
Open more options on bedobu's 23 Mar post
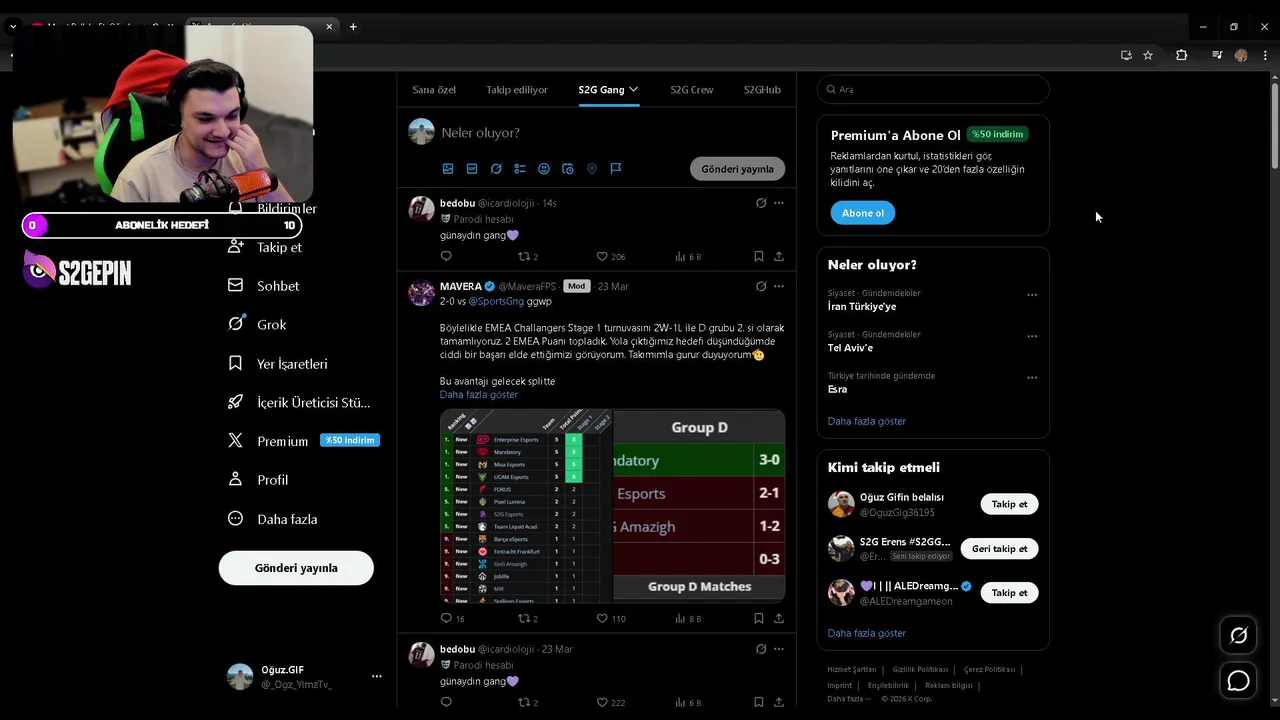(x=779, y=649)
